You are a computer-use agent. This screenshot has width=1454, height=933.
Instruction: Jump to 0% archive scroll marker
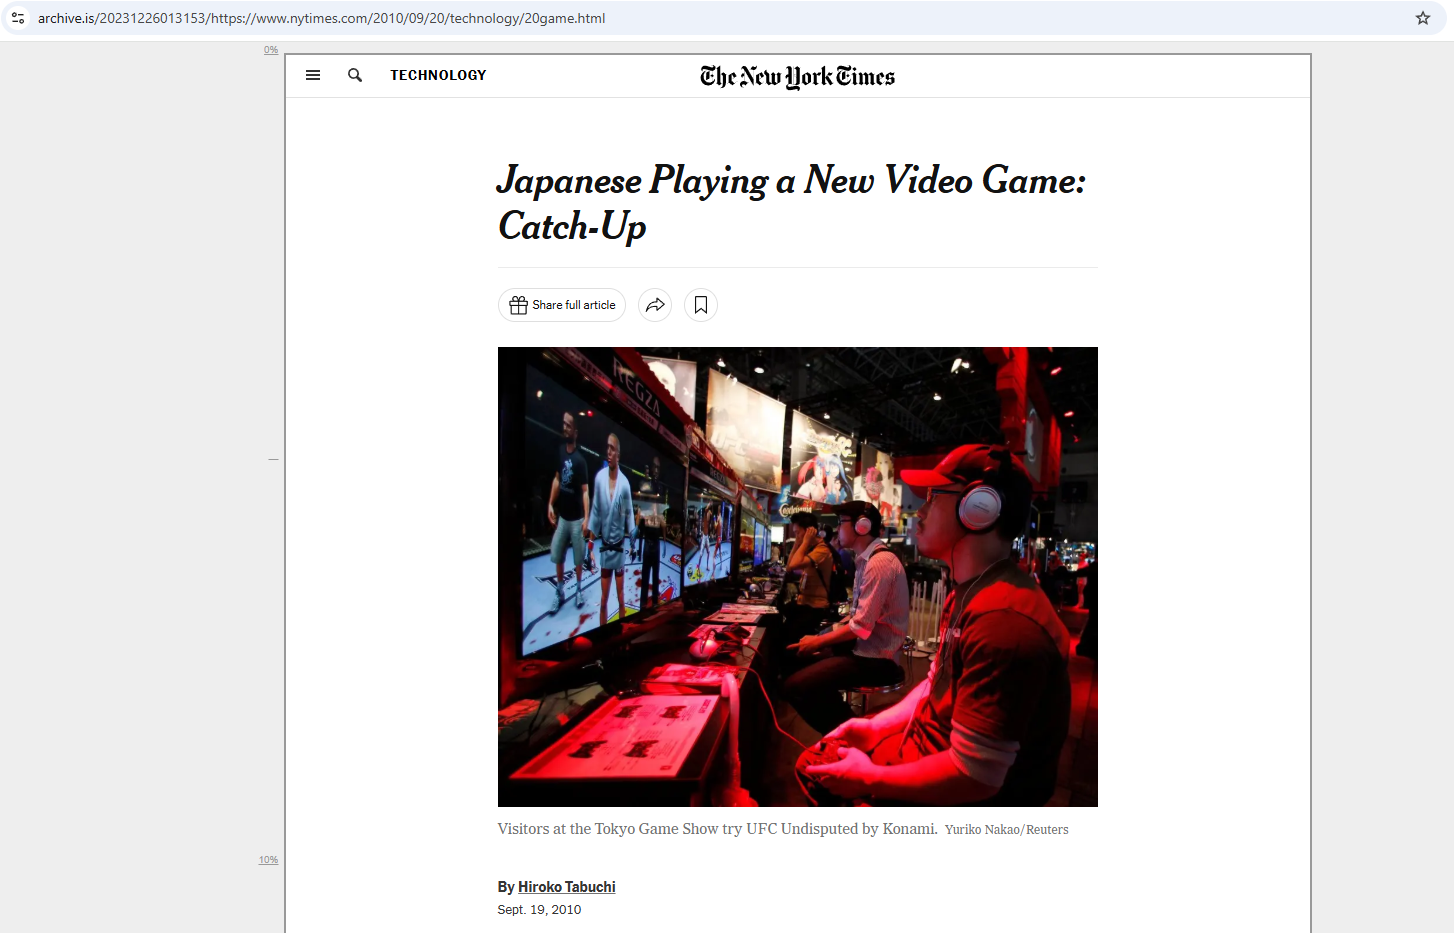pyautogui.click(x=271, y=50)
